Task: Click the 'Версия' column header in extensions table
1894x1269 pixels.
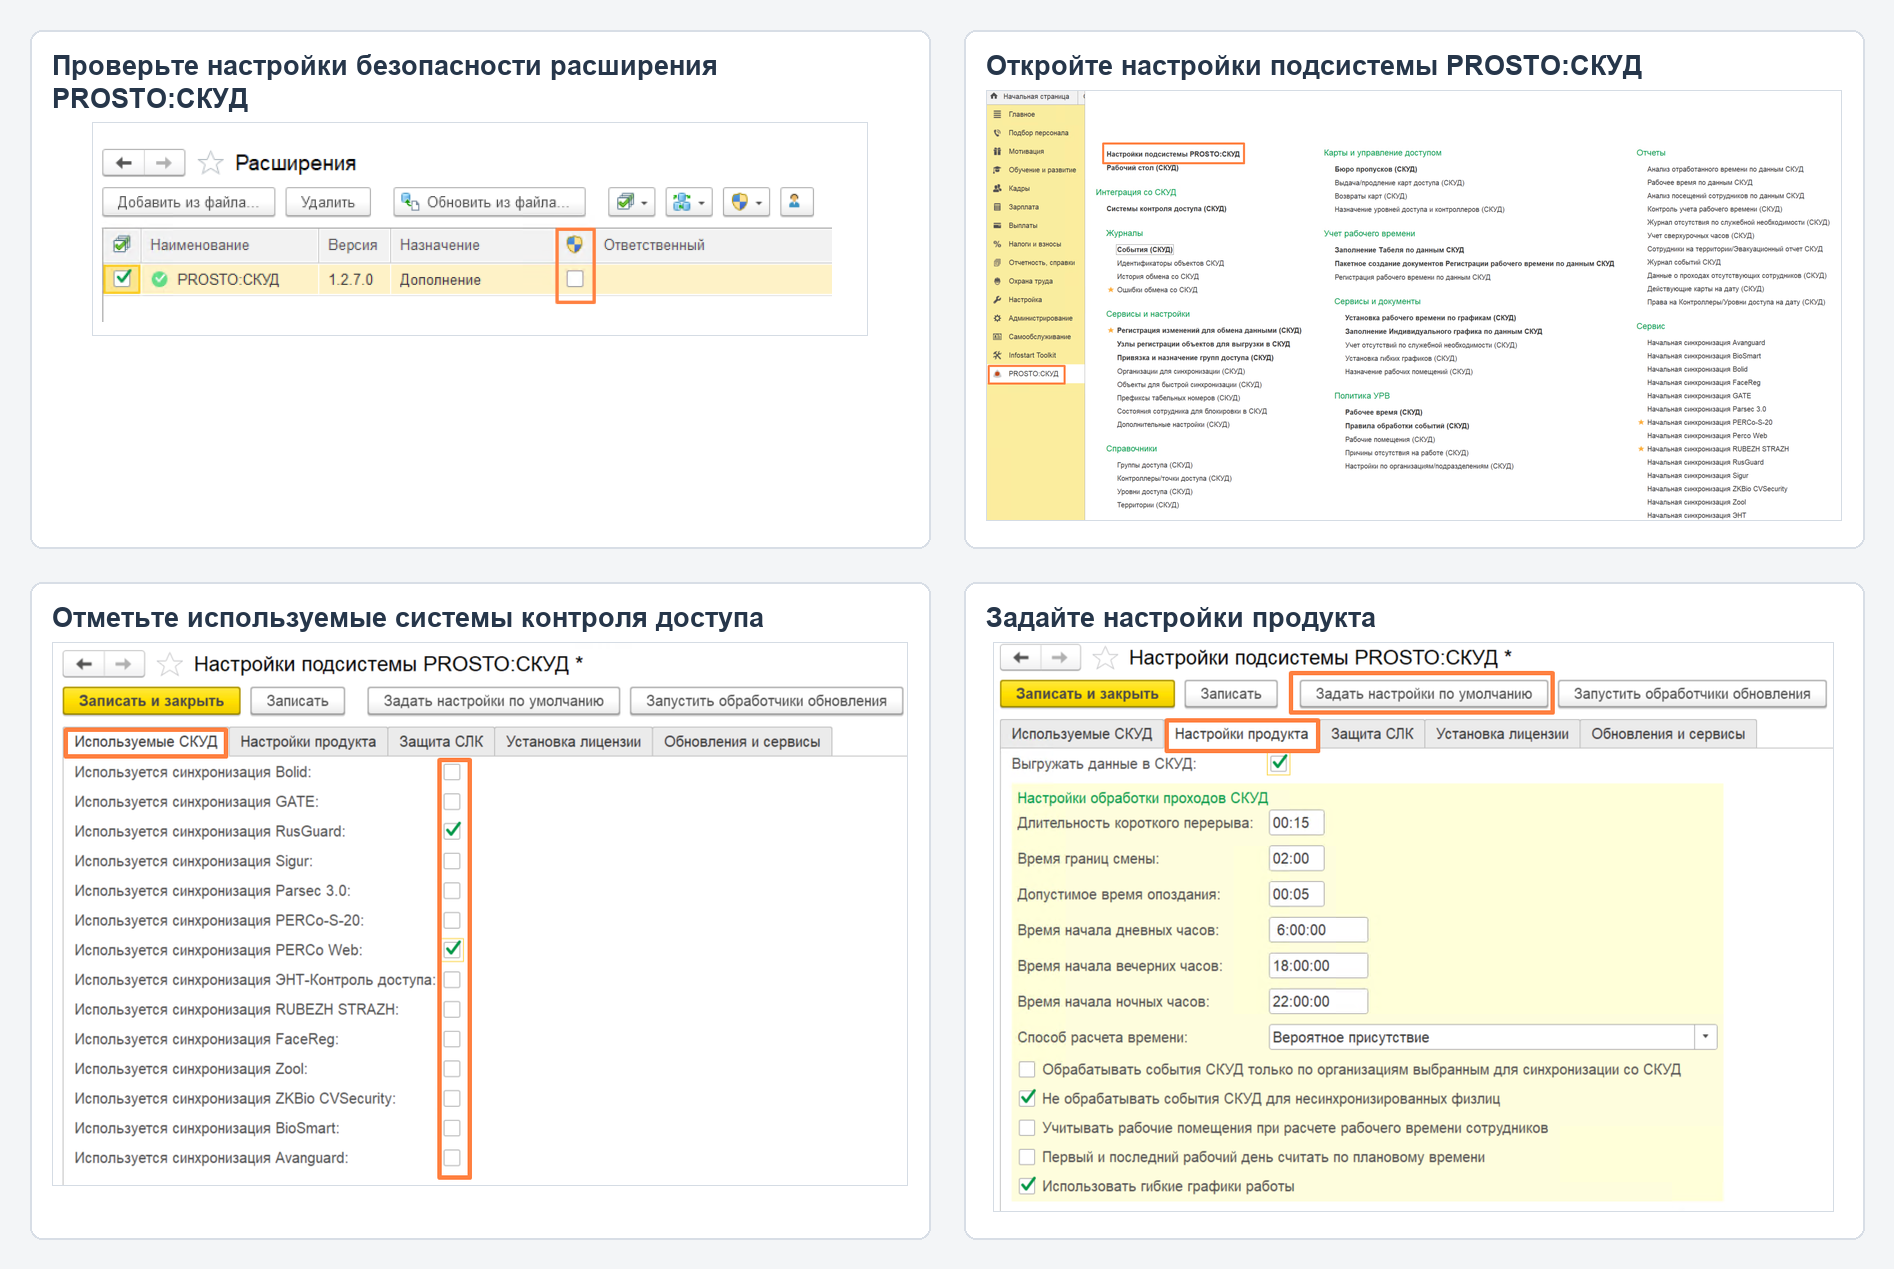Action: pos(353,245)
